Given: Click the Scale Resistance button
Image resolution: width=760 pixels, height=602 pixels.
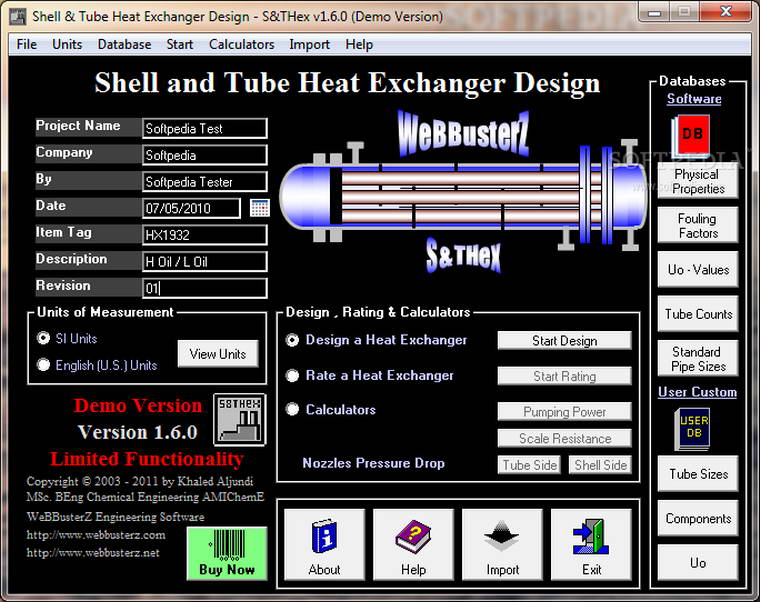Looking at the screenshot, I should pos(564,438).
